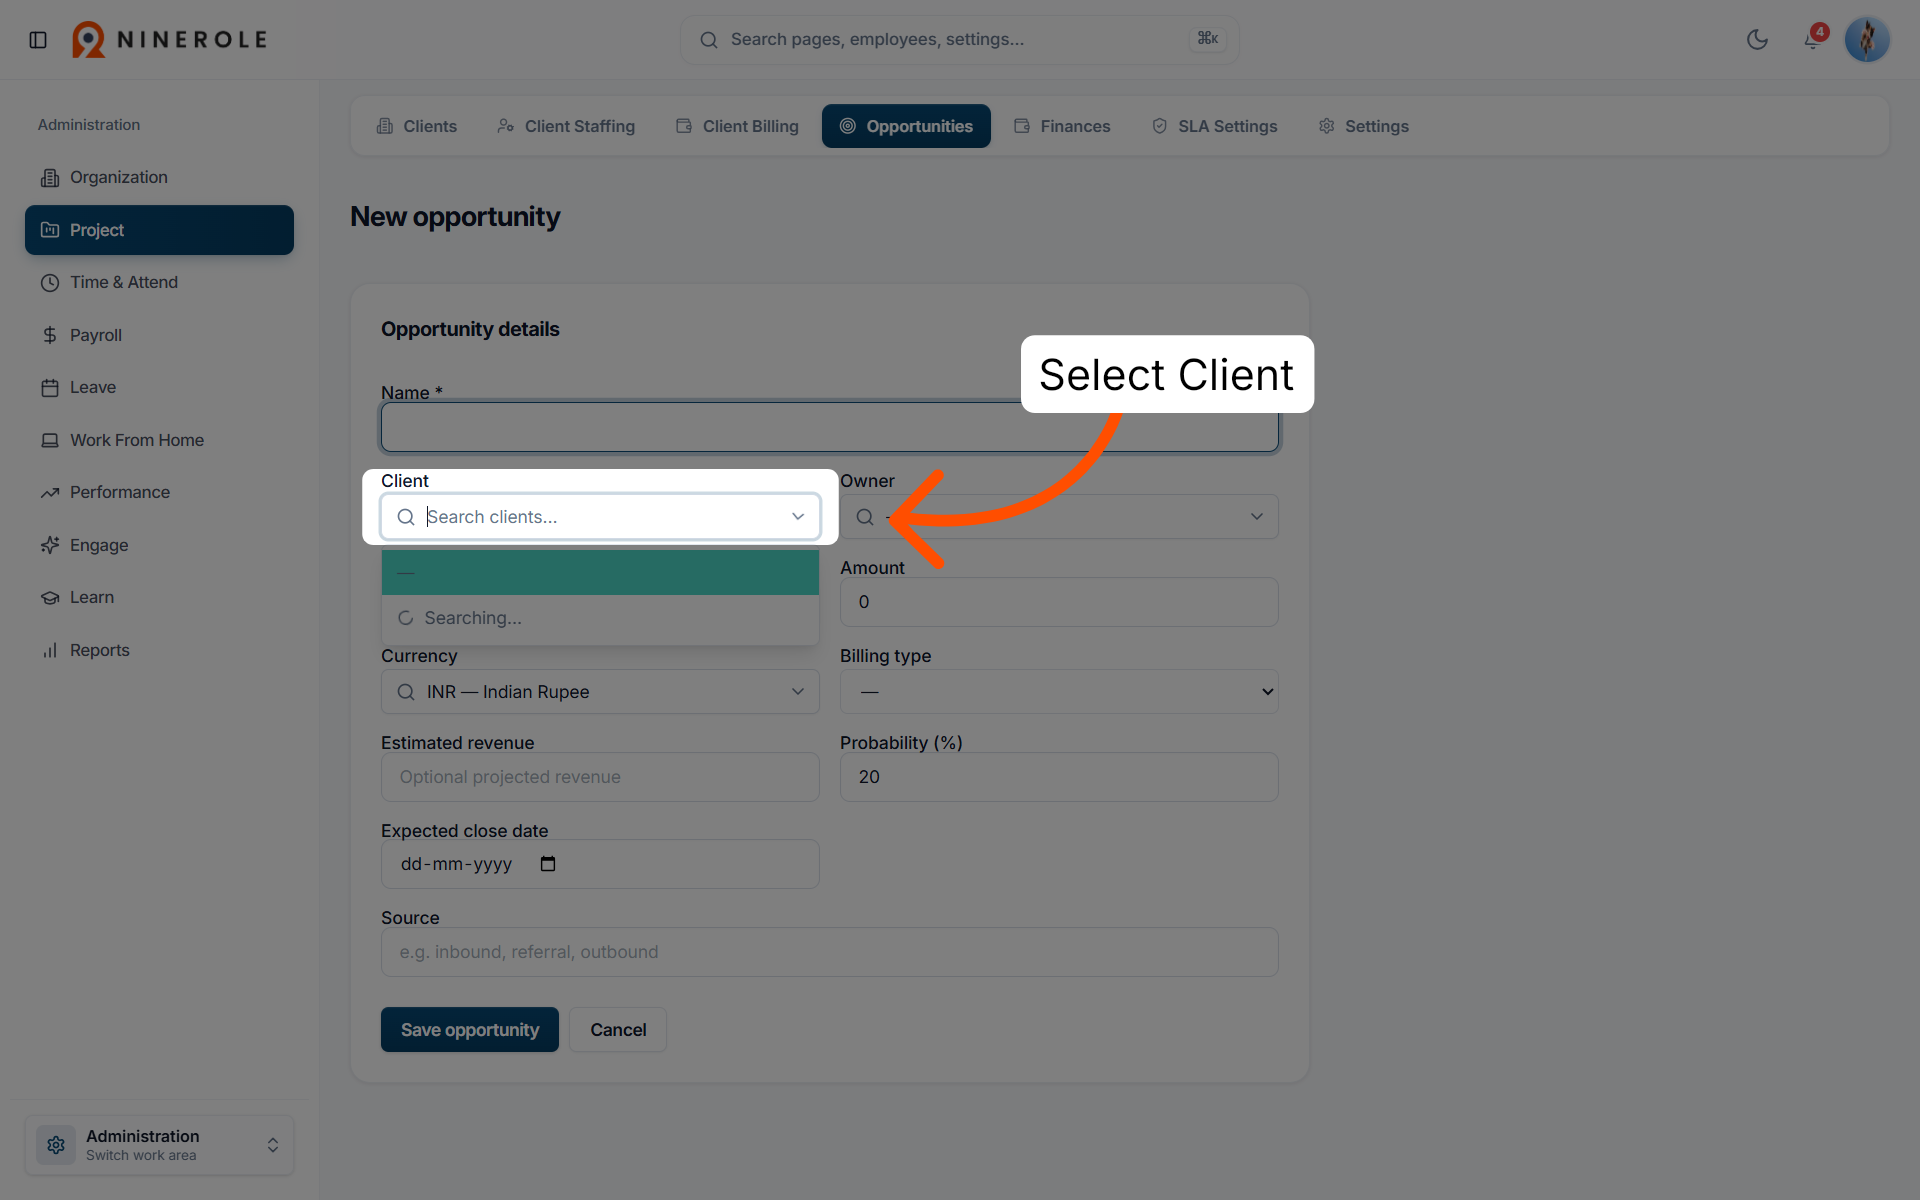Viewport: 1920px width, 1200px height.
Task: Click the Owner search magnifier icon
Action: click(865, 517)
